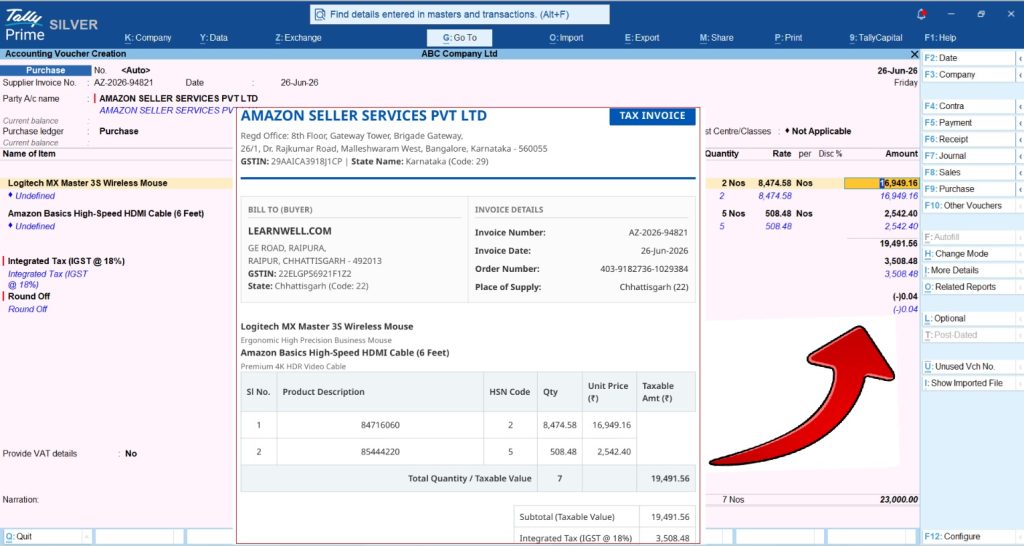This screenshot has width=1024, height=546.
Task: Select Amazon Basics HDMI Cable item row
Action: pos(106,214)
